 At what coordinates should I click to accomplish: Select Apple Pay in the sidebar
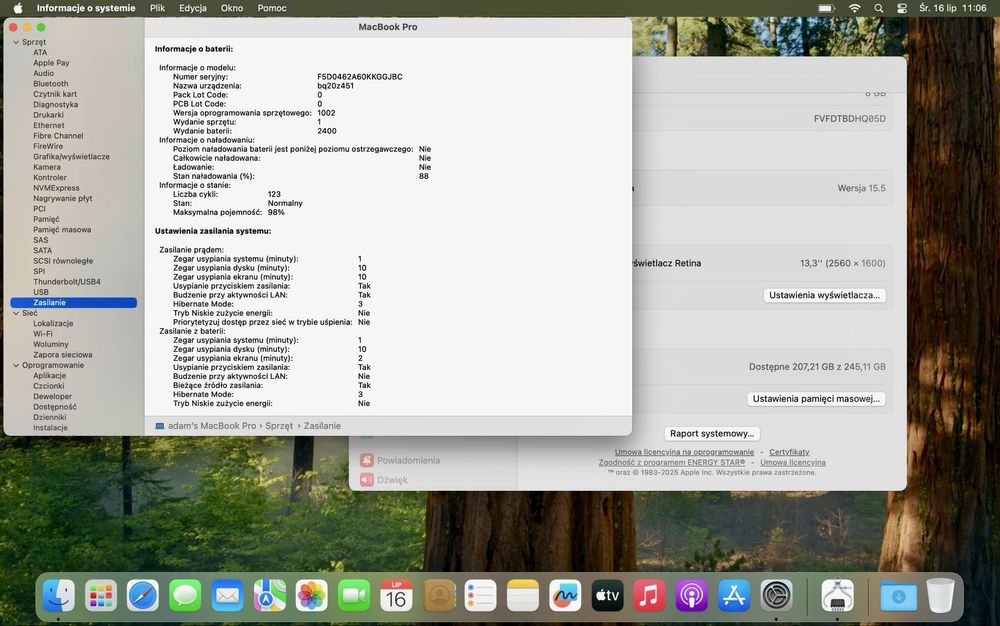click(x=51, y=63)
